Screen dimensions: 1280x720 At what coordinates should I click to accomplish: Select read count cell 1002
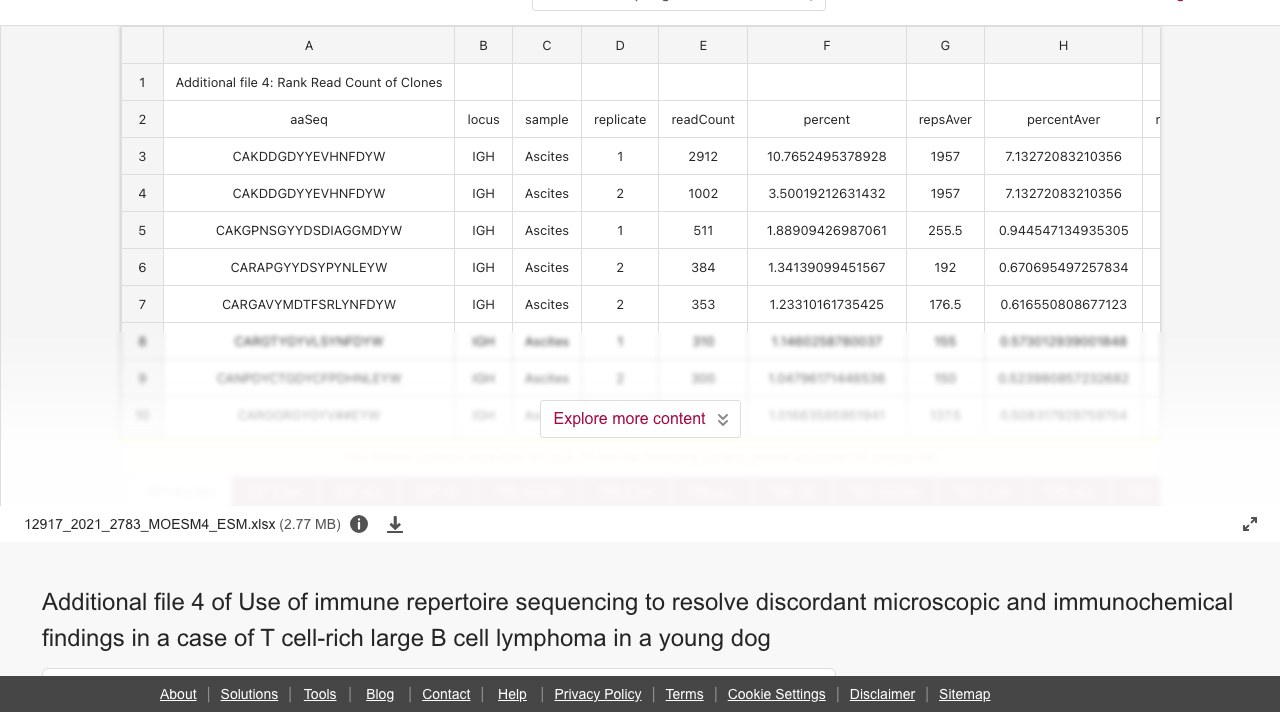pyautogui.click(x=703, y=193)
